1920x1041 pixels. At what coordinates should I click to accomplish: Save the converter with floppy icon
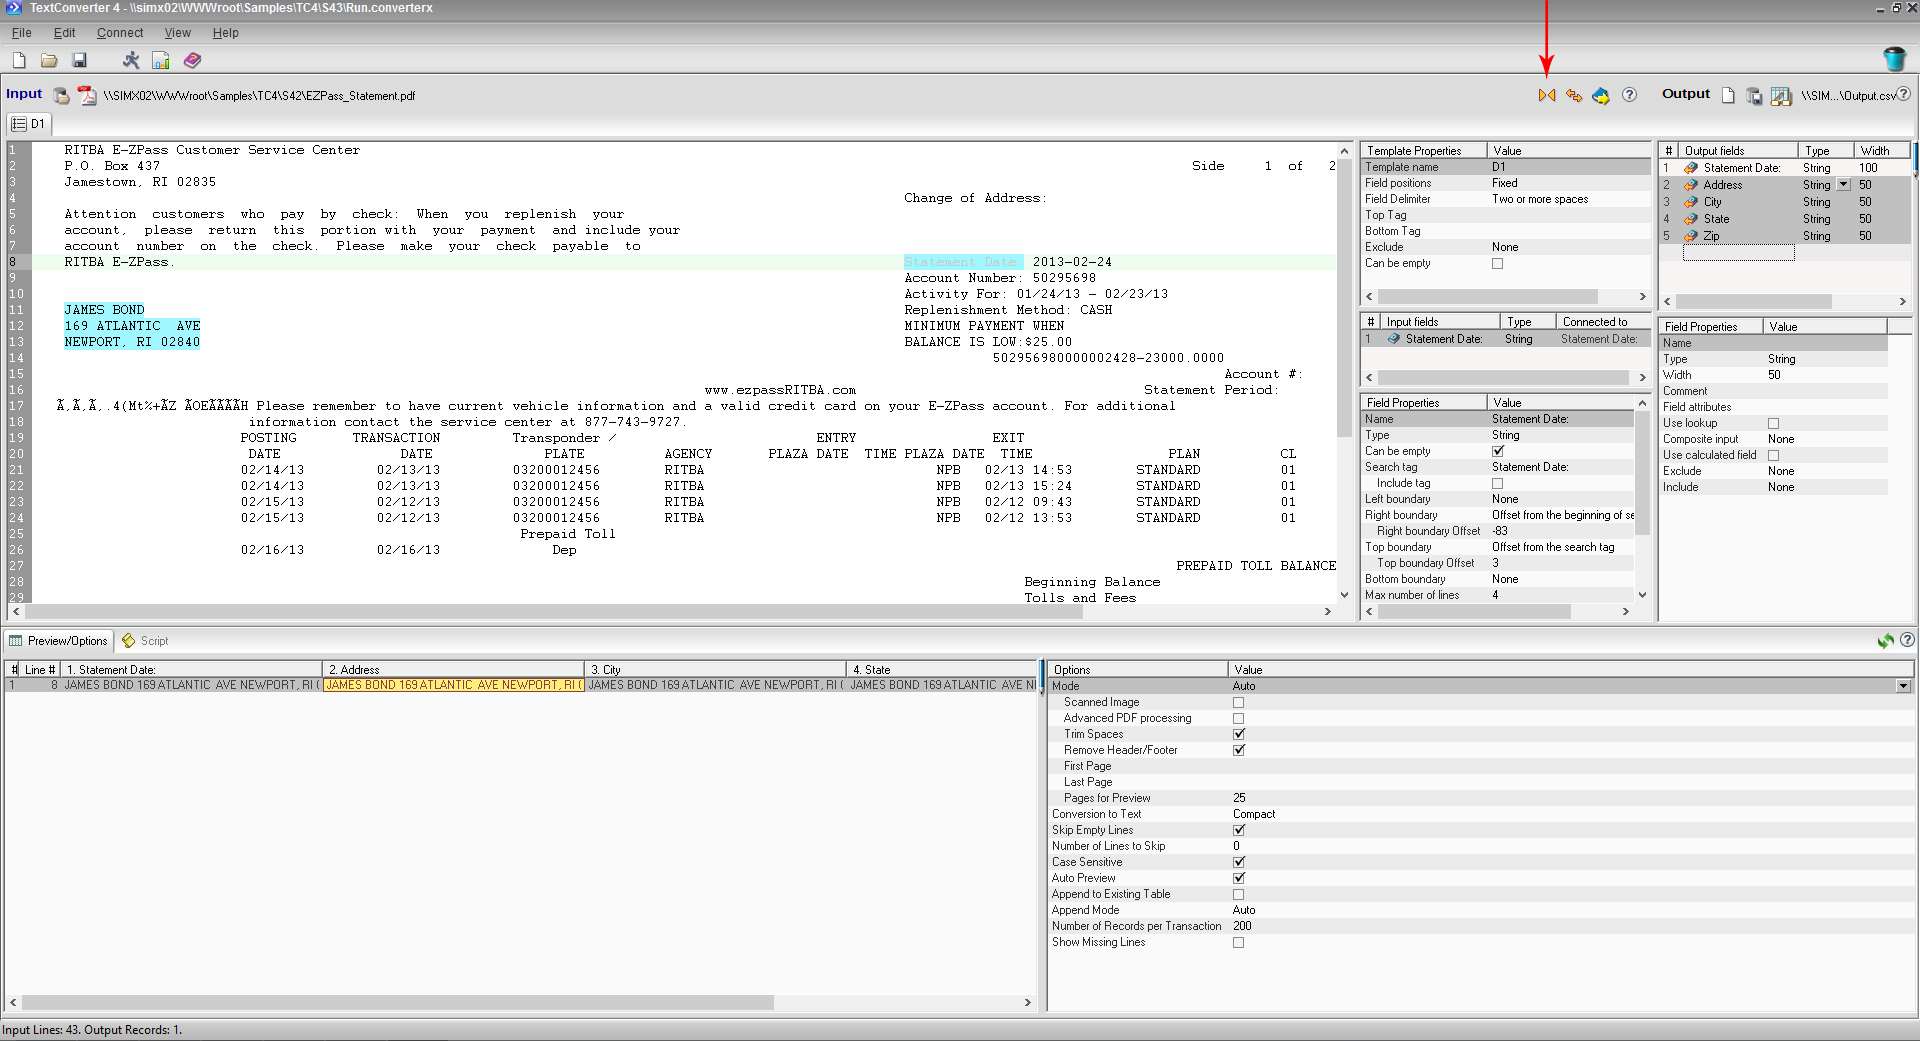(80, 61)
